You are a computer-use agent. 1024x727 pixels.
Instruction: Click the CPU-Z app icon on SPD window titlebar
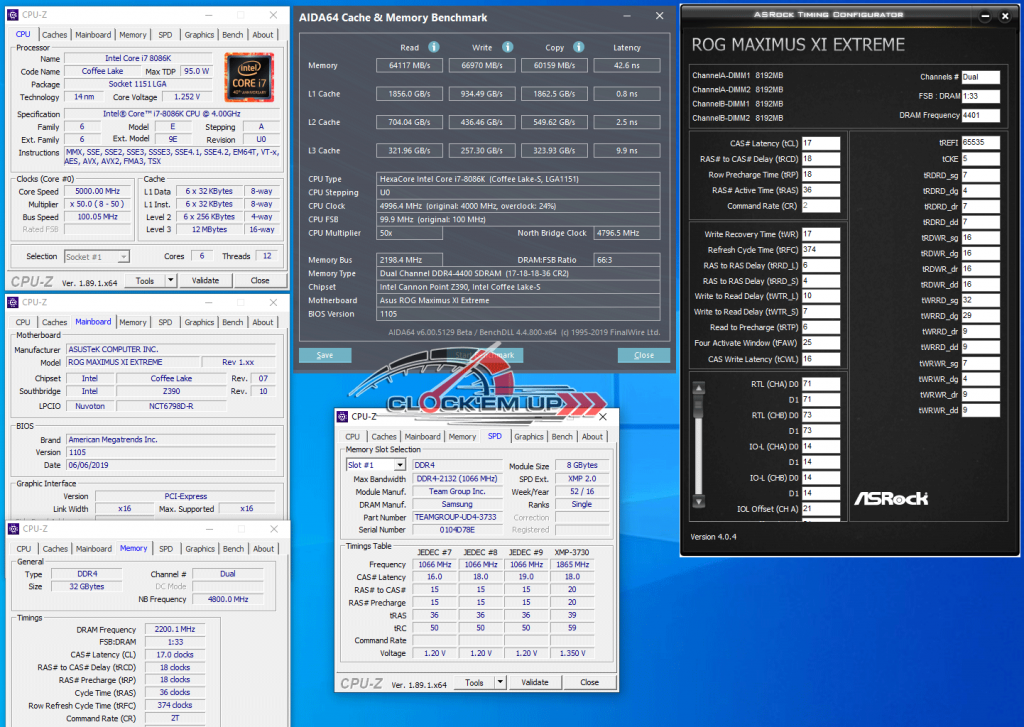pyautogui.click(x=342, y=417)
